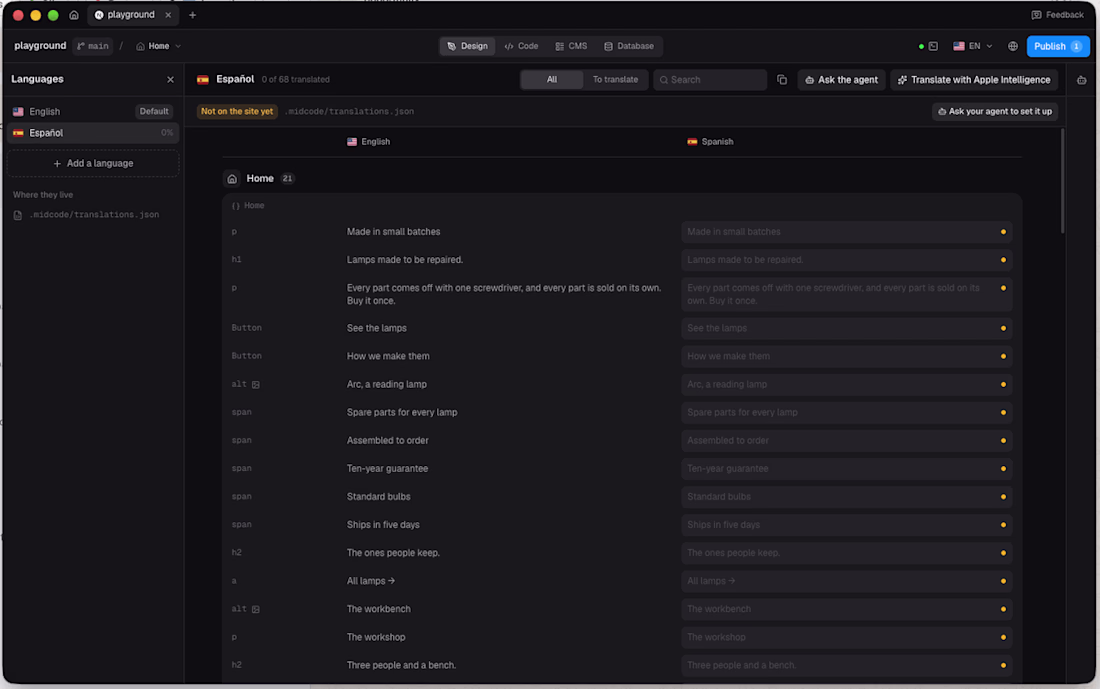Open the main branch selector
Screen dimensions: 1100x689
coord(93,46)
